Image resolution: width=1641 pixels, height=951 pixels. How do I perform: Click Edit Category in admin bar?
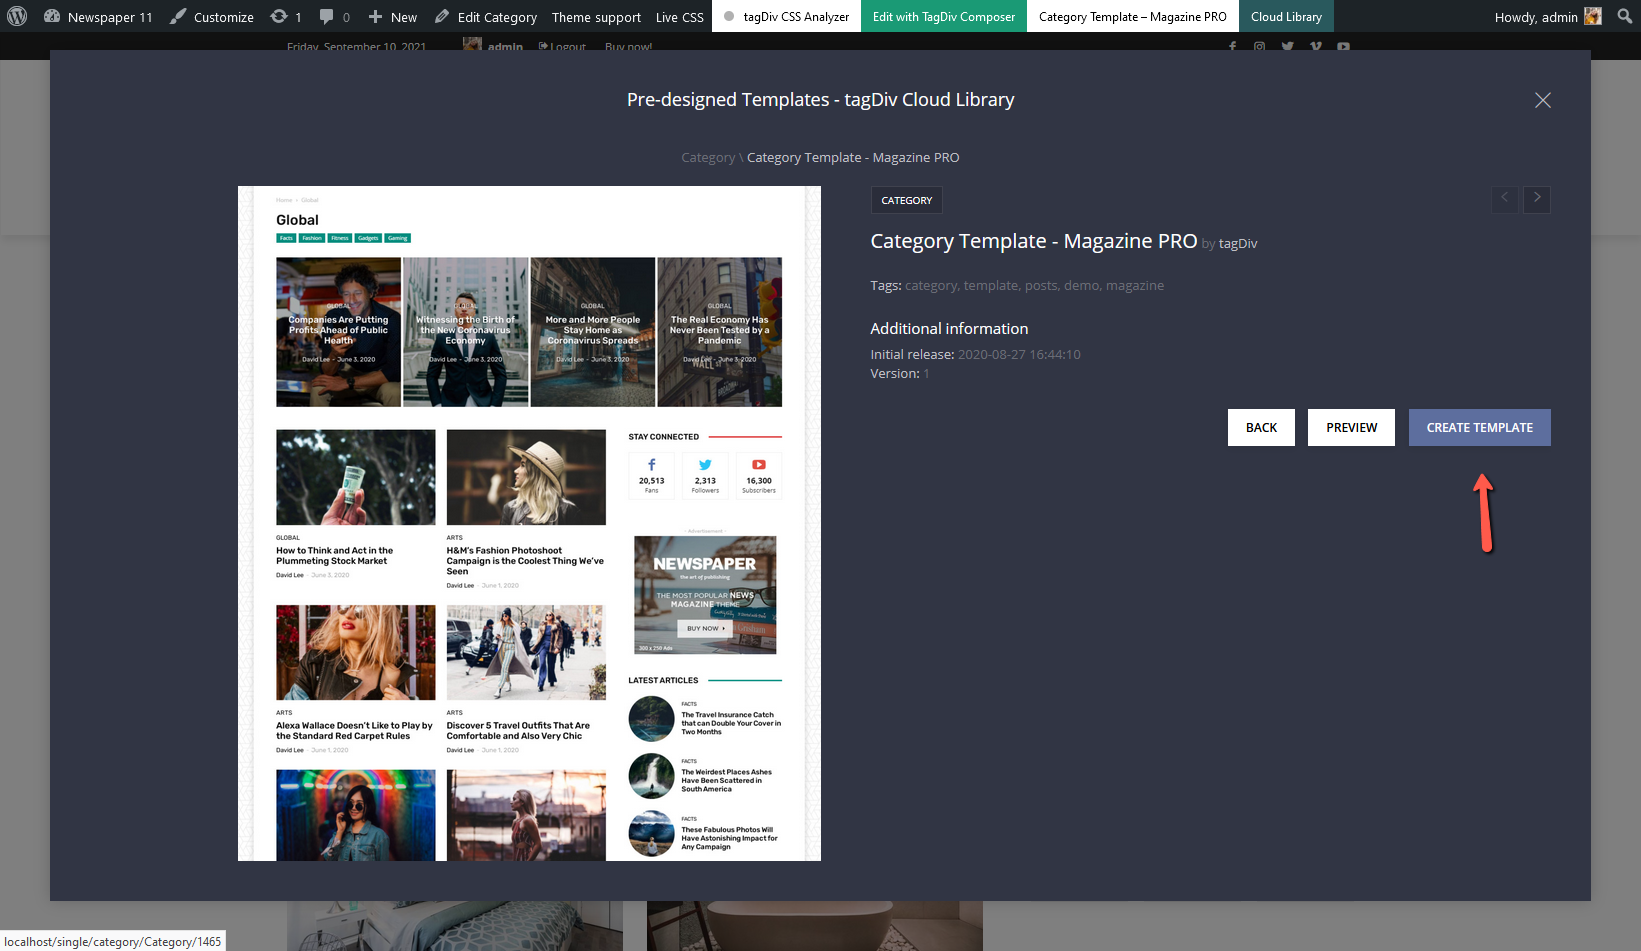click(x=486, y=16)
